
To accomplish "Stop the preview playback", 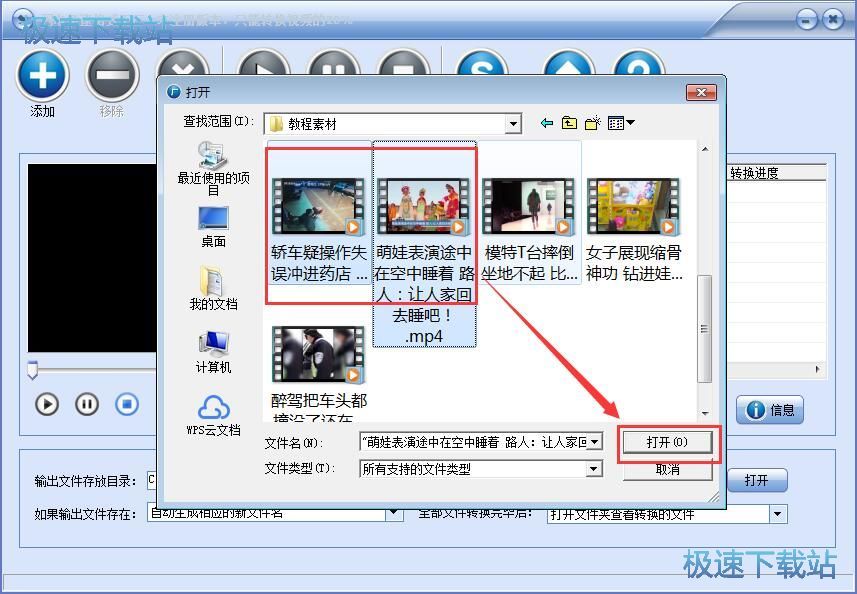I will (127, 404).
